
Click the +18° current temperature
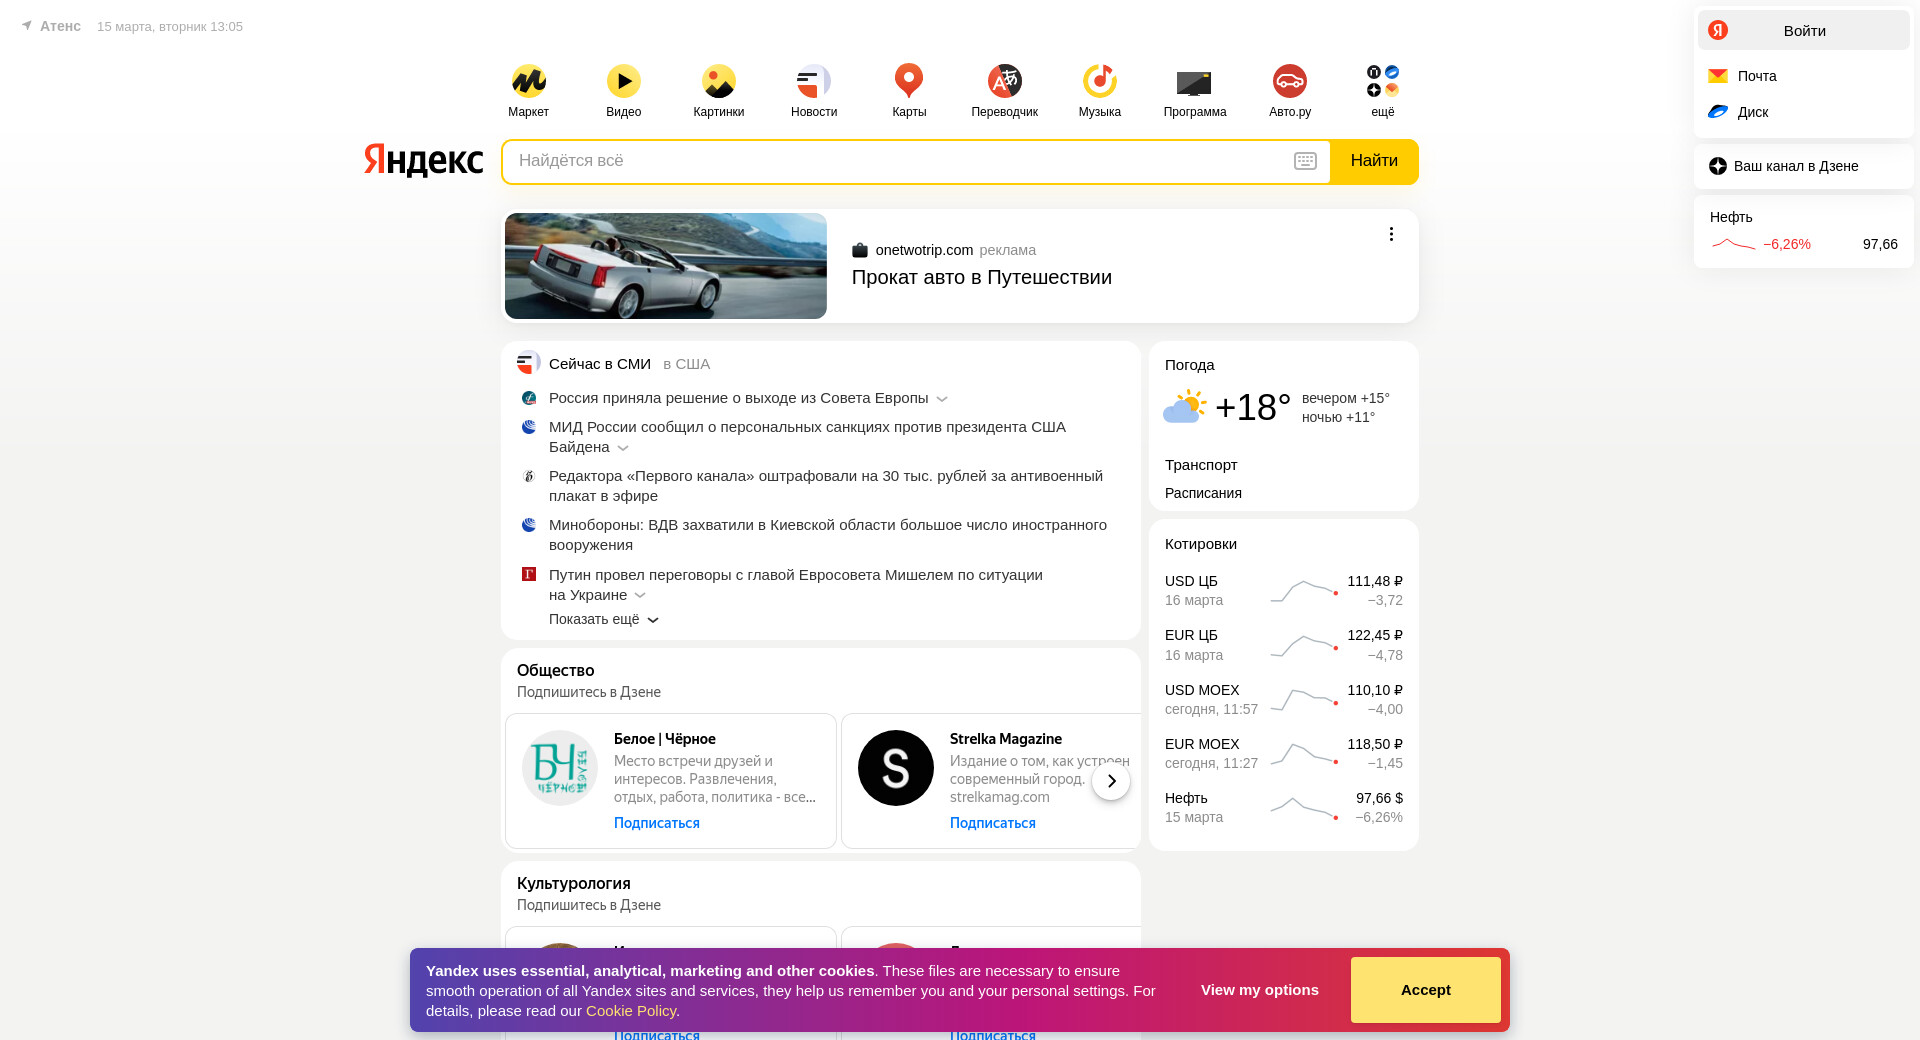click(1253, 408)
